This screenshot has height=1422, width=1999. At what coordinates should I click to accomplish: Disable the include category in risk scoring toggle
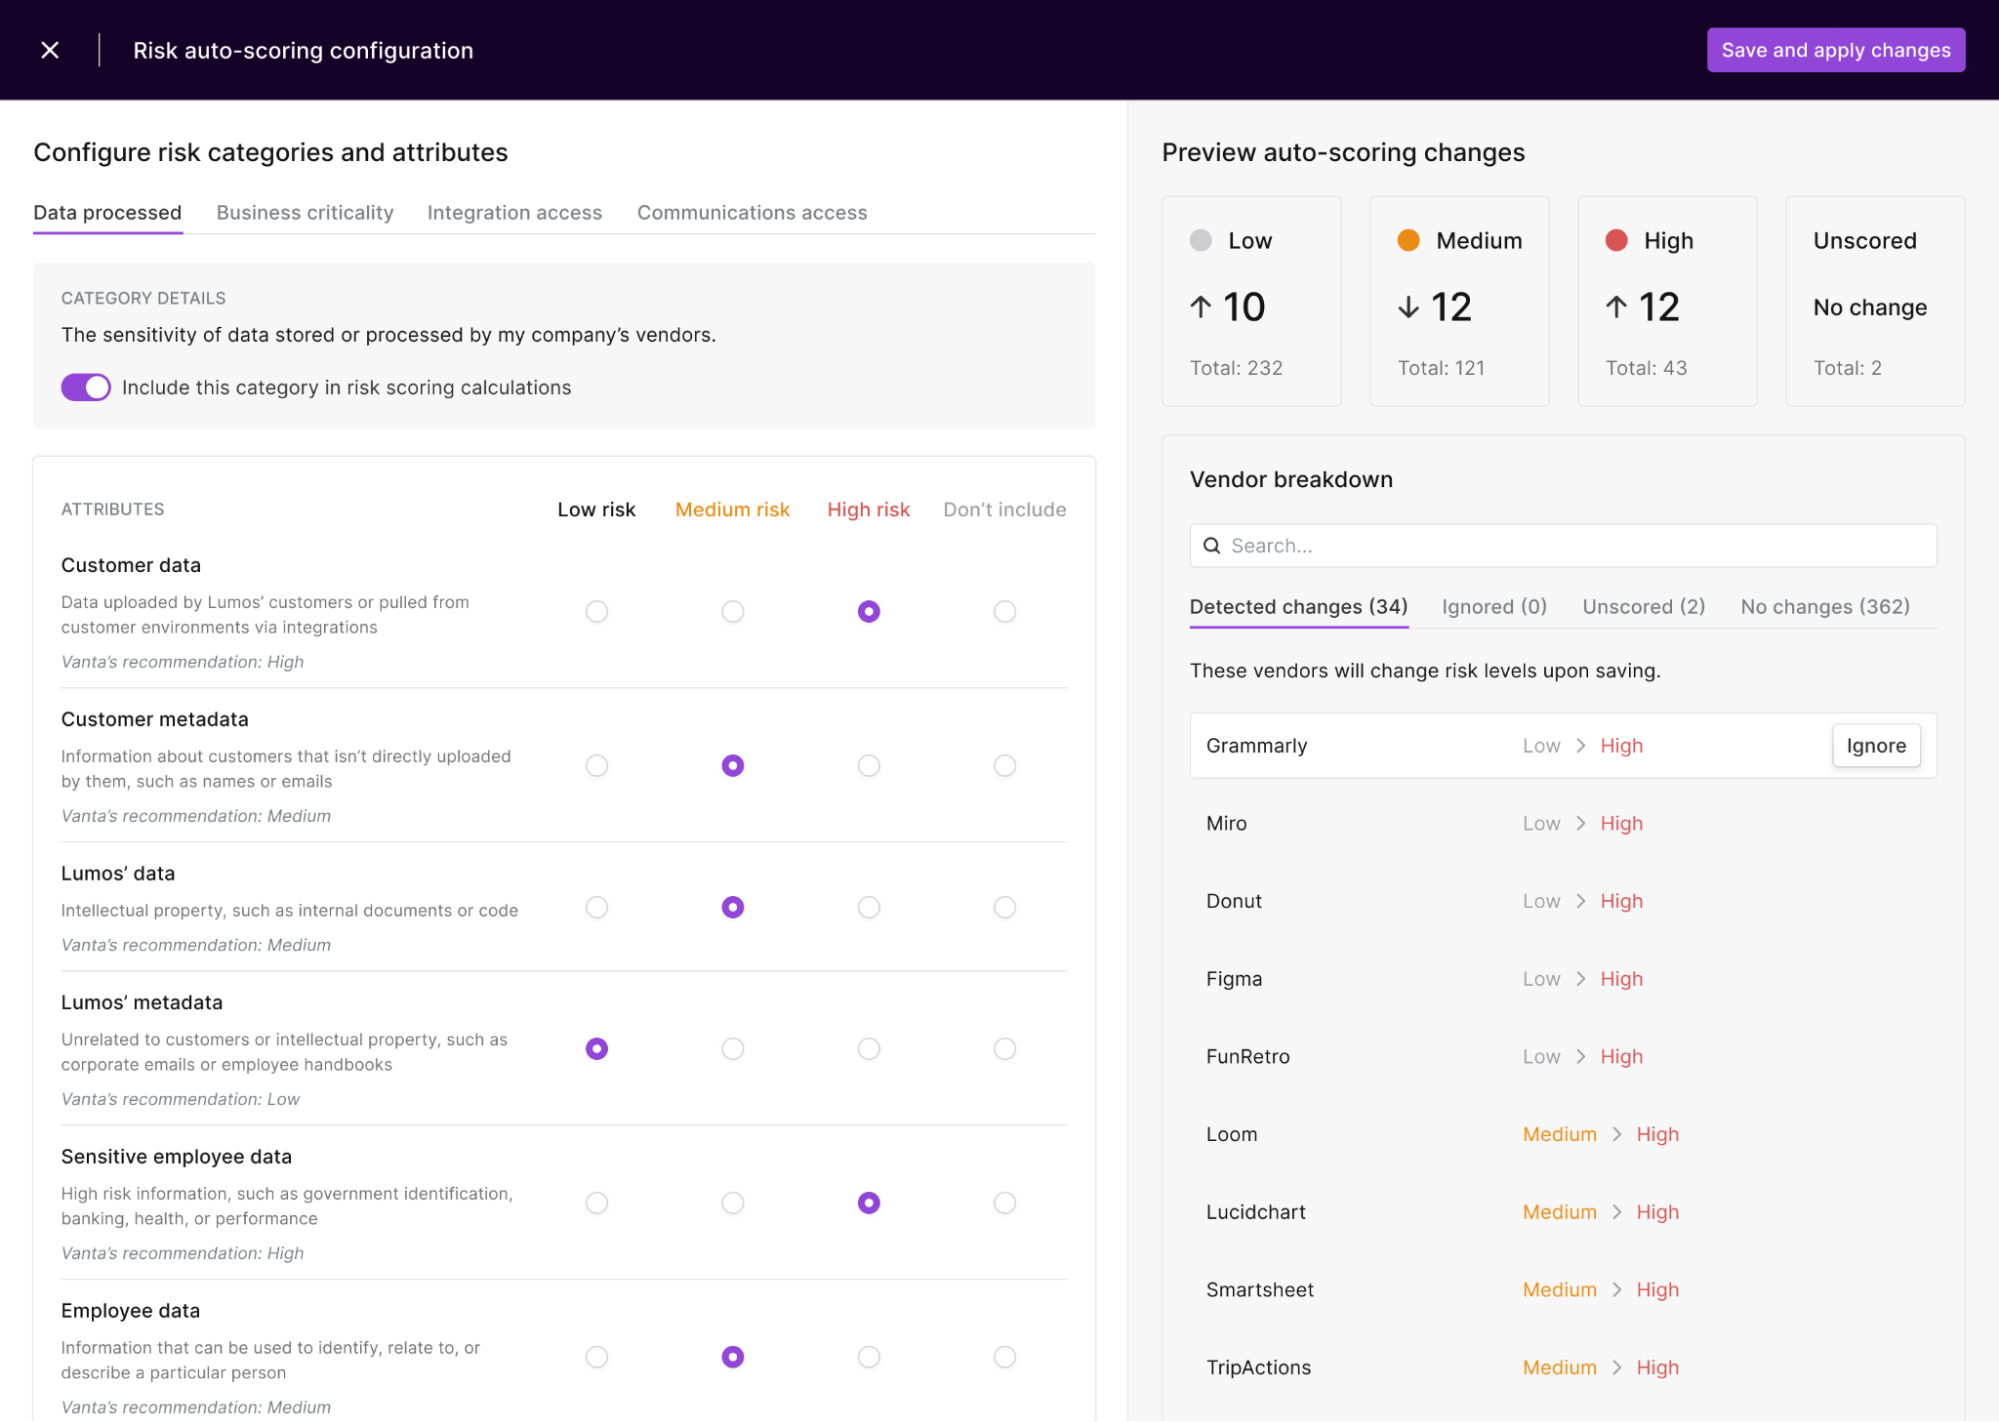(85, 387)
